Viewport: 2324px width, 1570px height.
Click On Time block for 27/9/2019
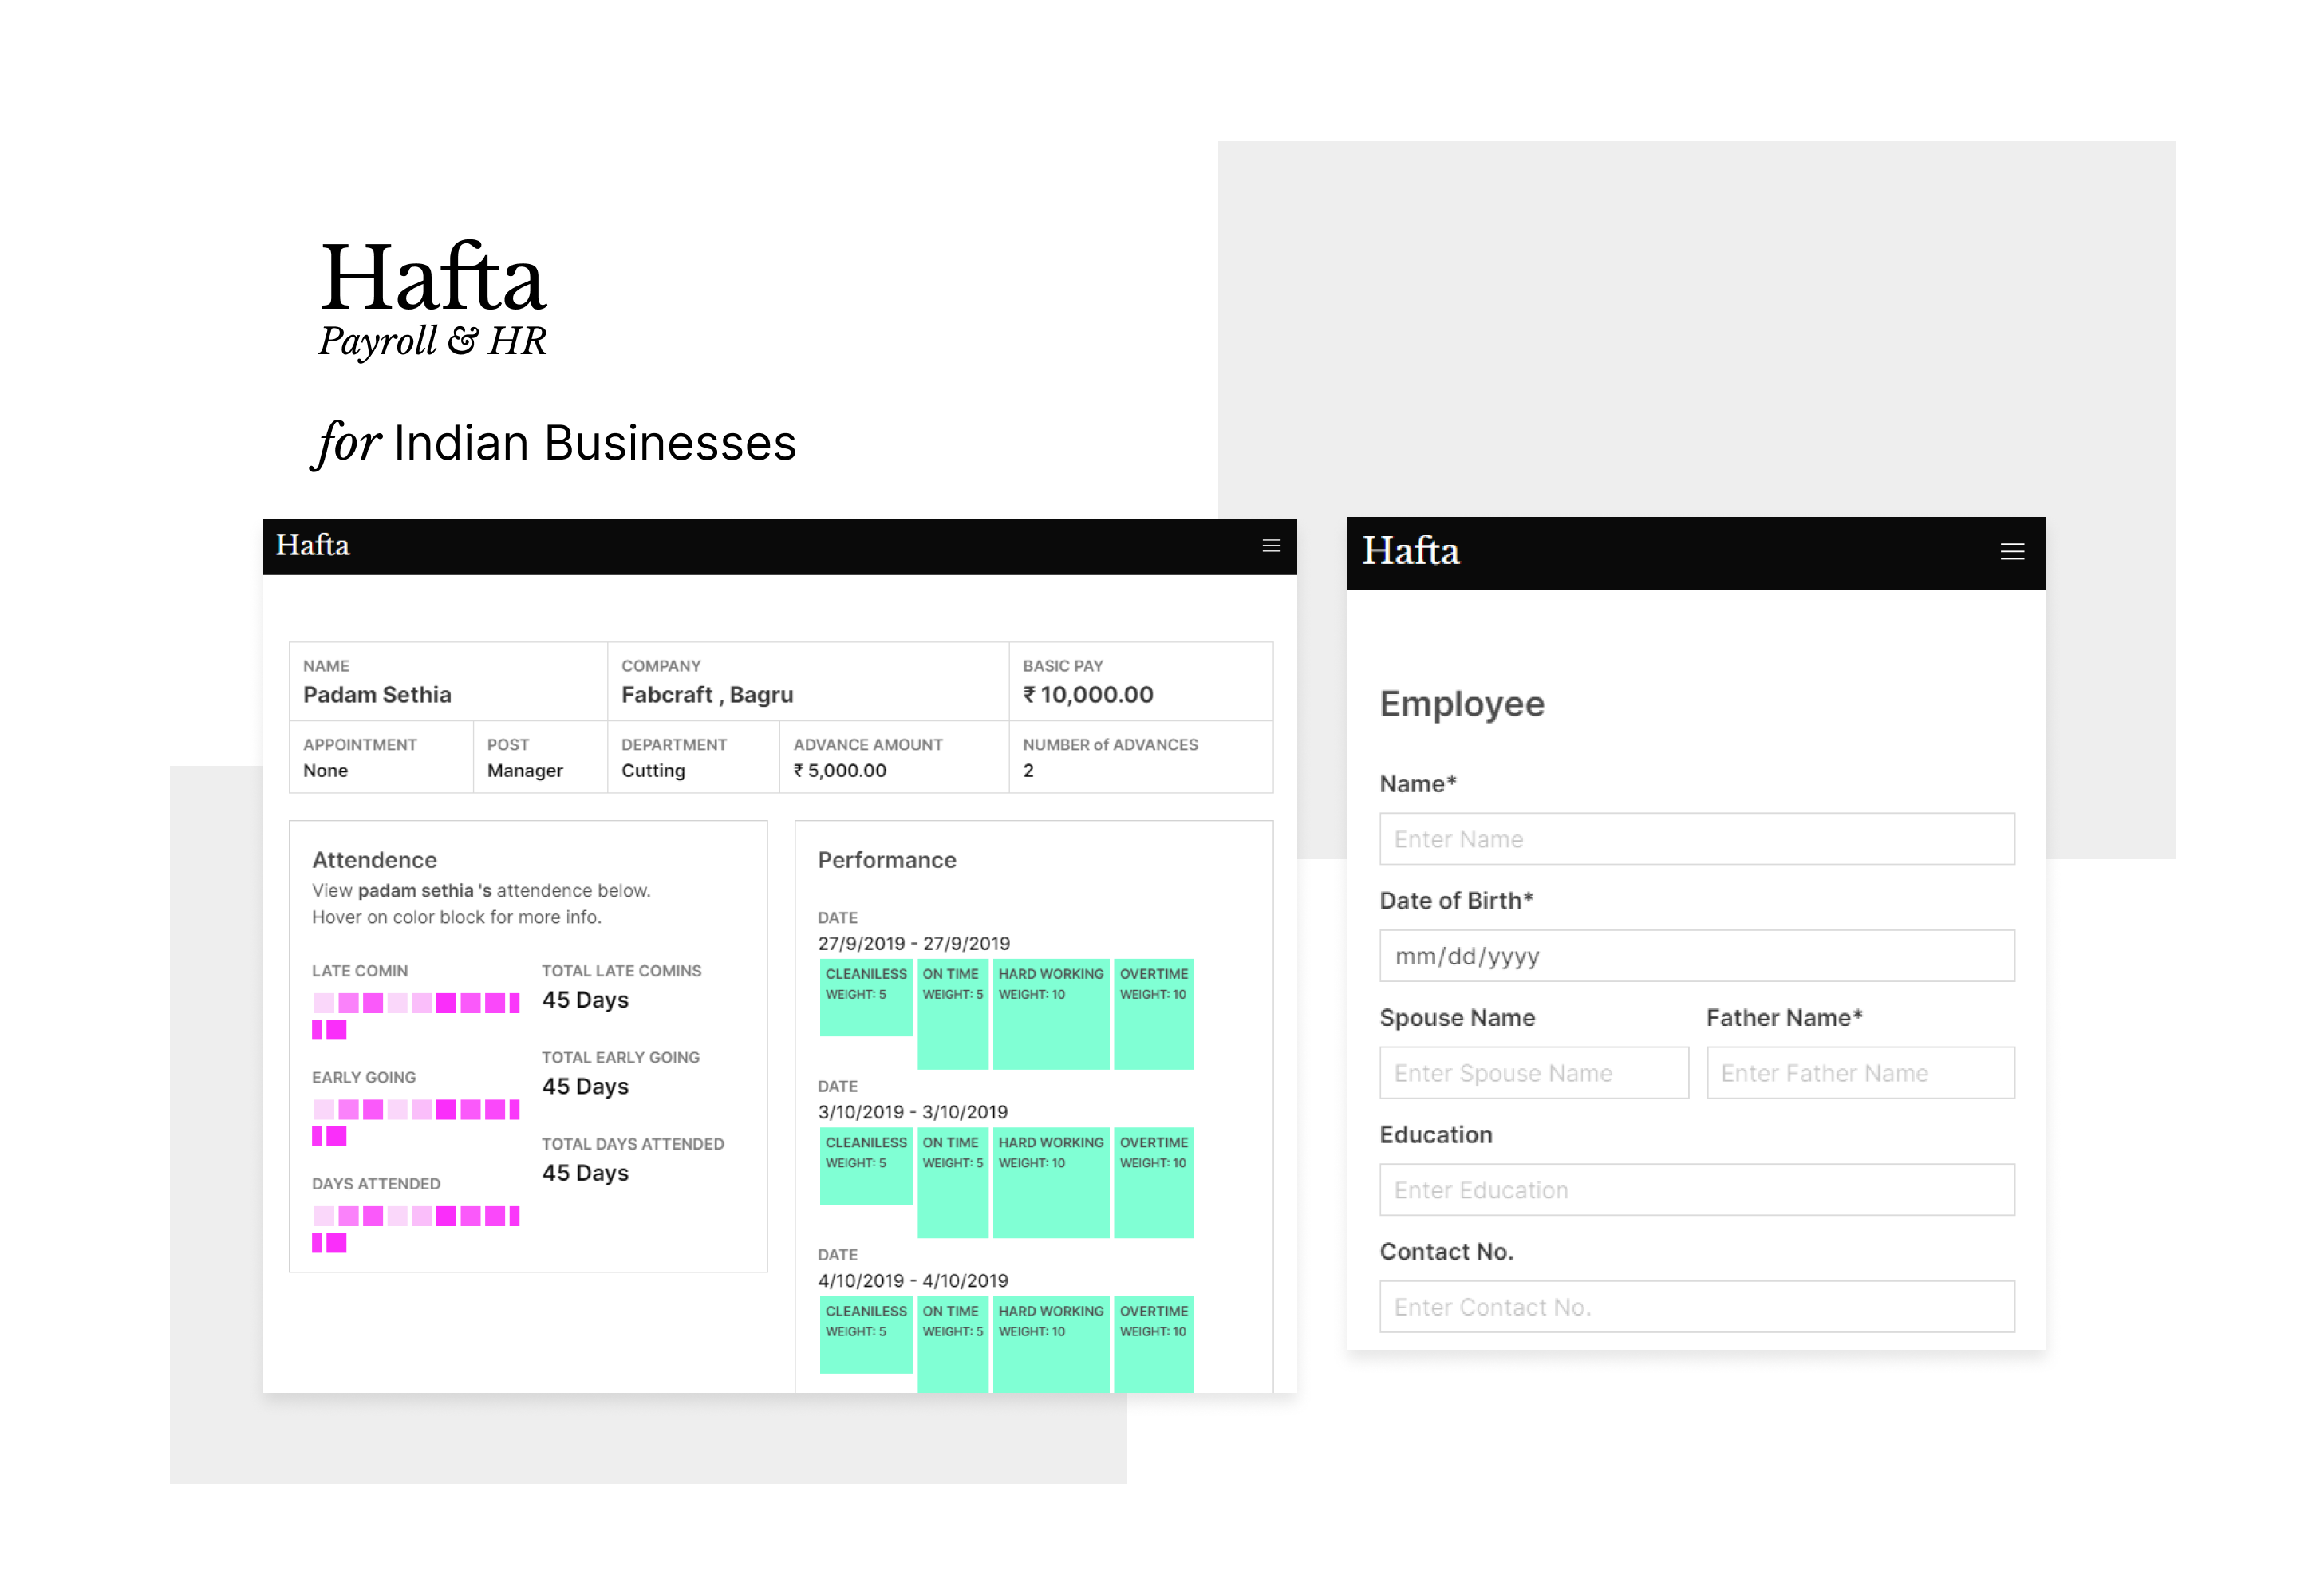pos(952,1014)
